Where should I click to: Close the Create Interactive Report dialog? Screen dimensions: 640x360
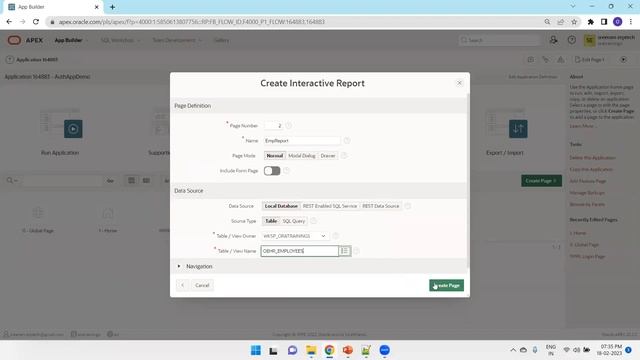pyautogui.click(x=459, y=83)
